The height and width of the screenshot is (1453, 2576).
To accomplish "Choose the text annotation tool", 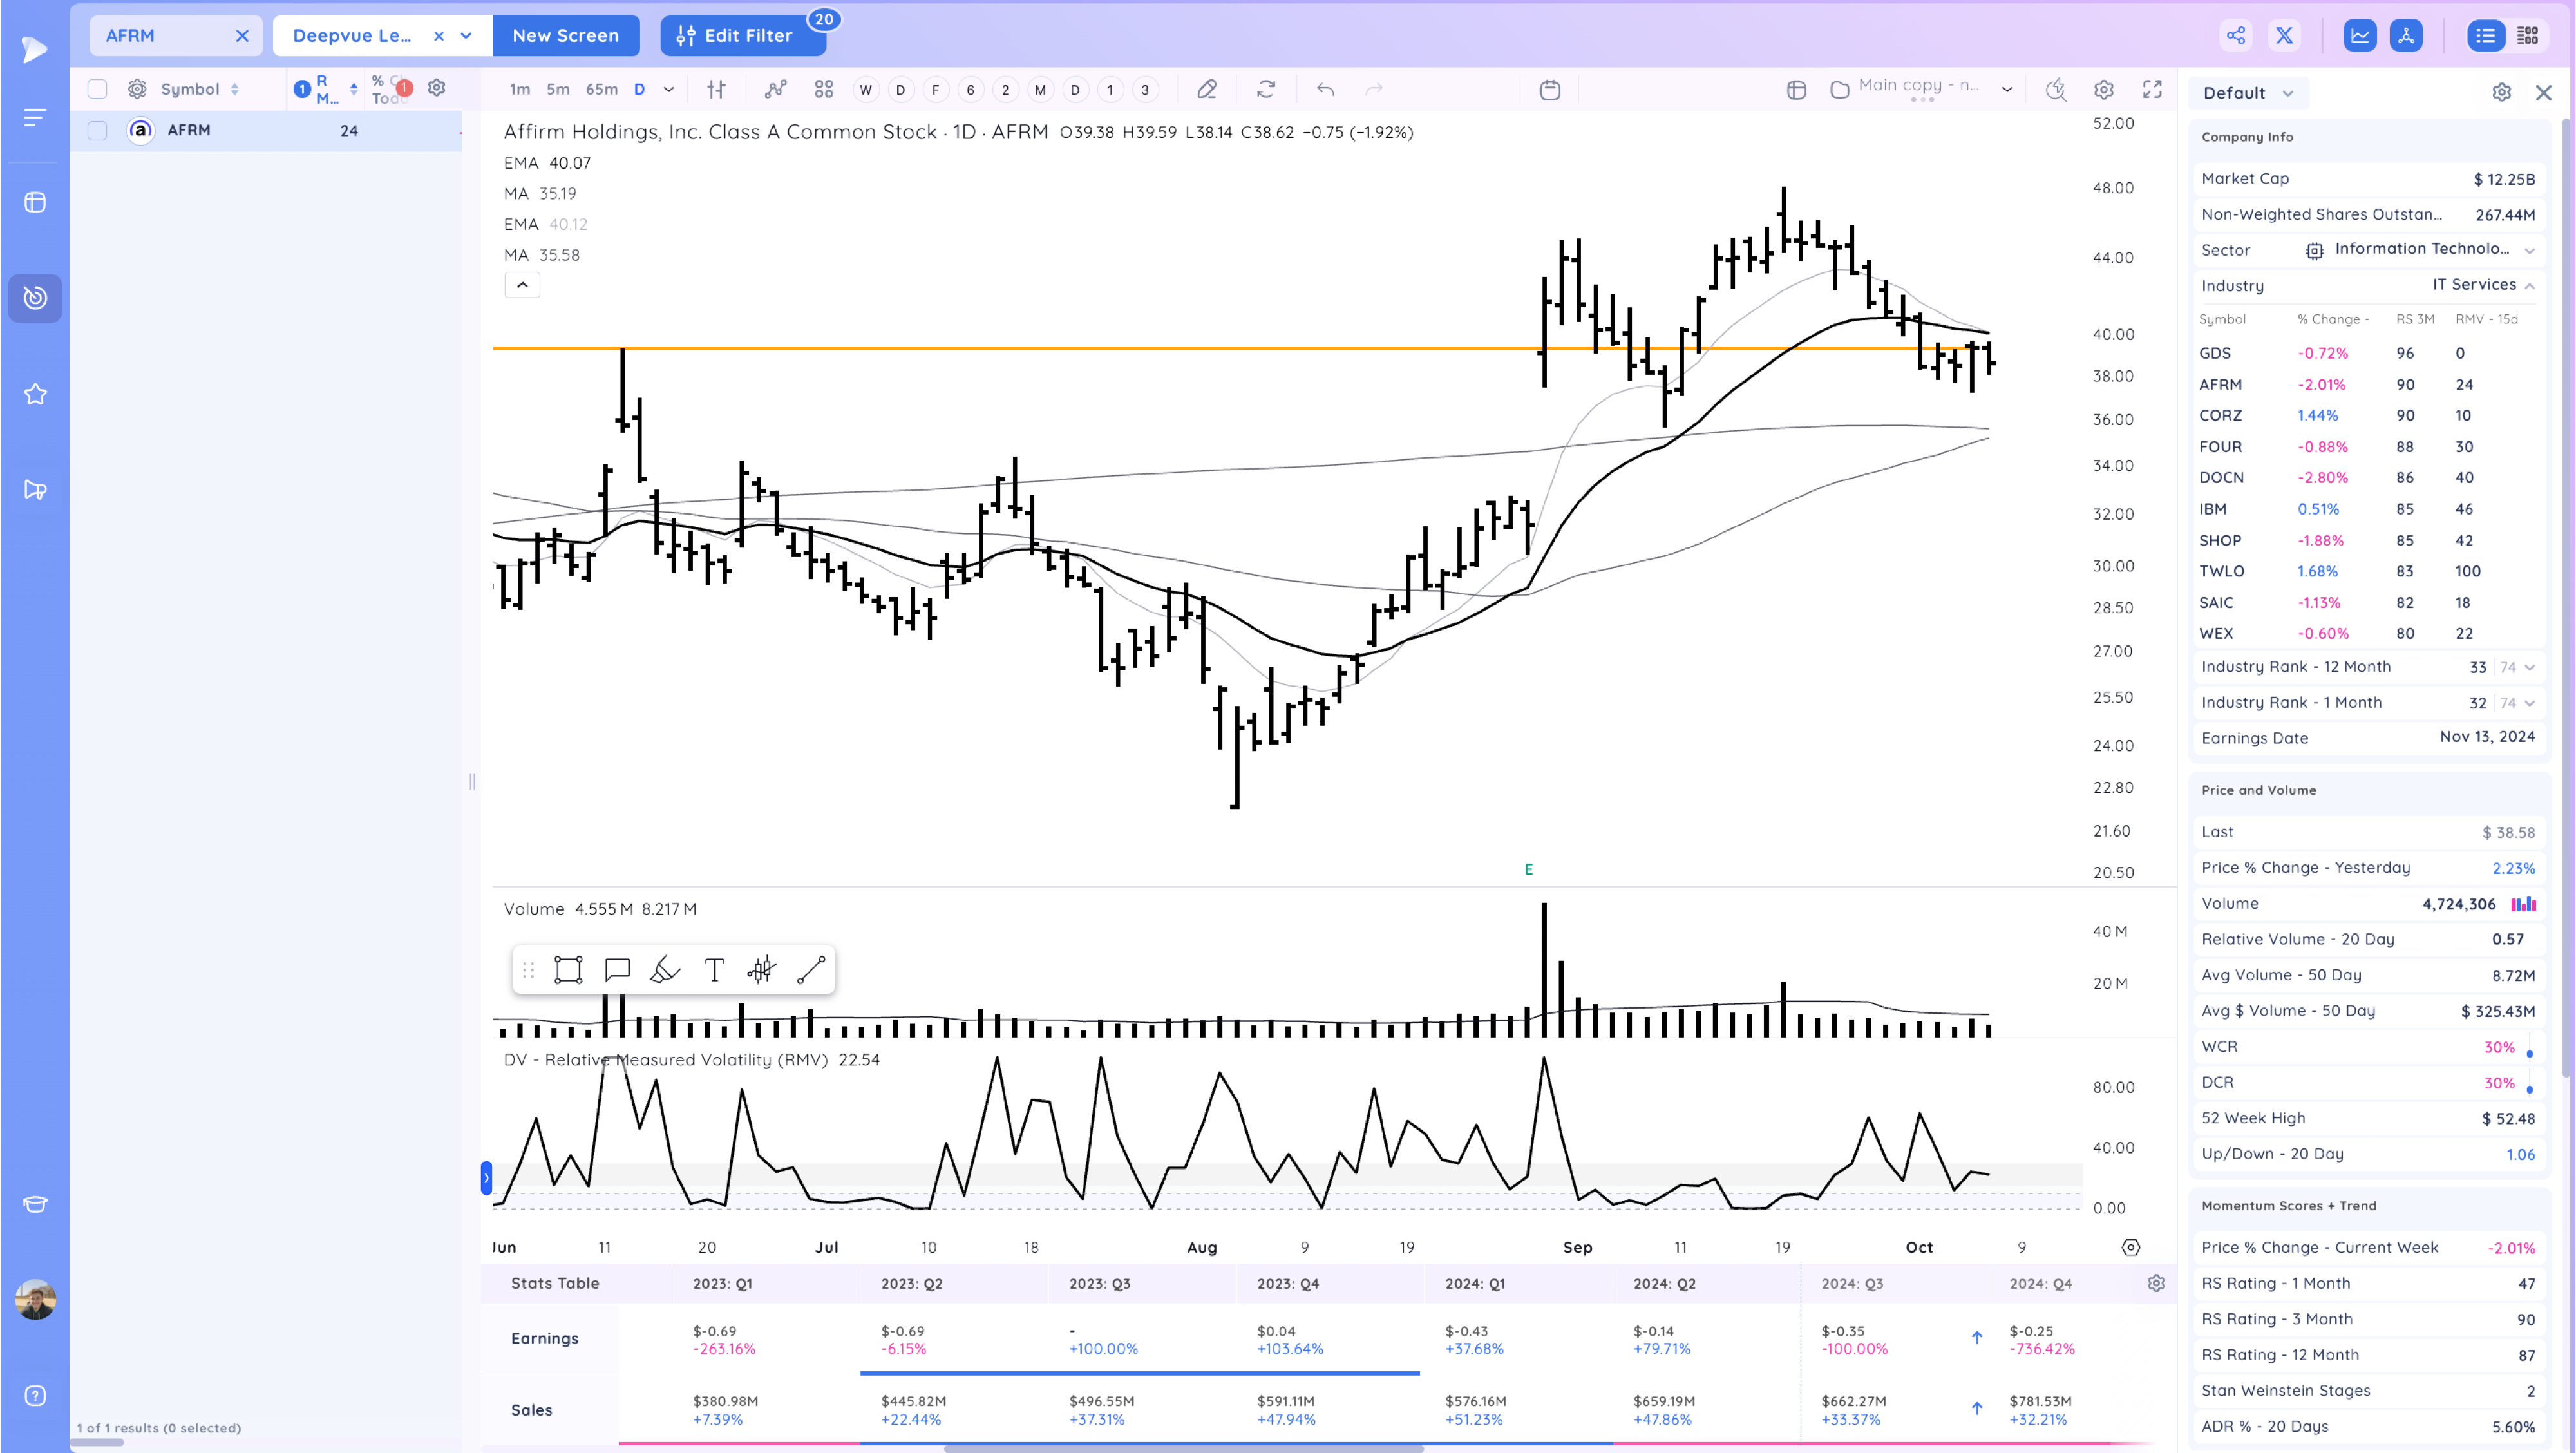I will pyautogui.click(x=714, y=970).
